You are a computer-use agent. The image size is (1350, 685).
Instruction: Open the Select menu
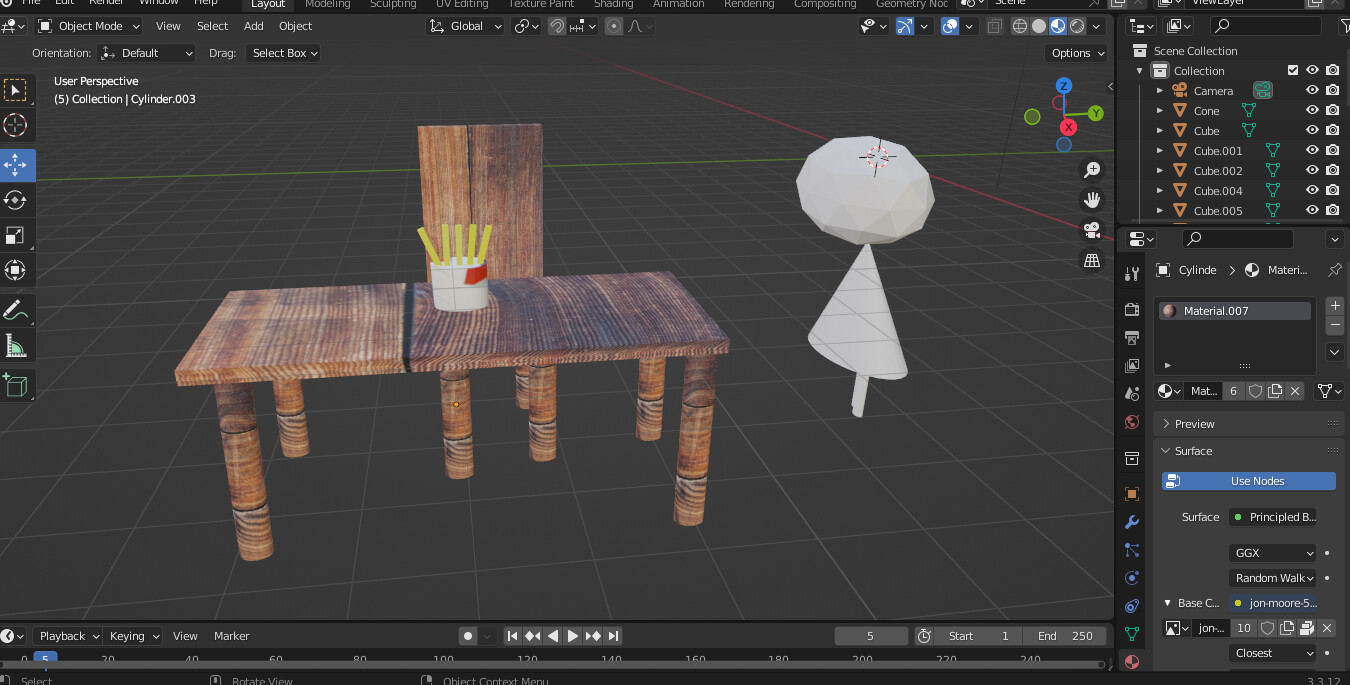click(212, 26)
